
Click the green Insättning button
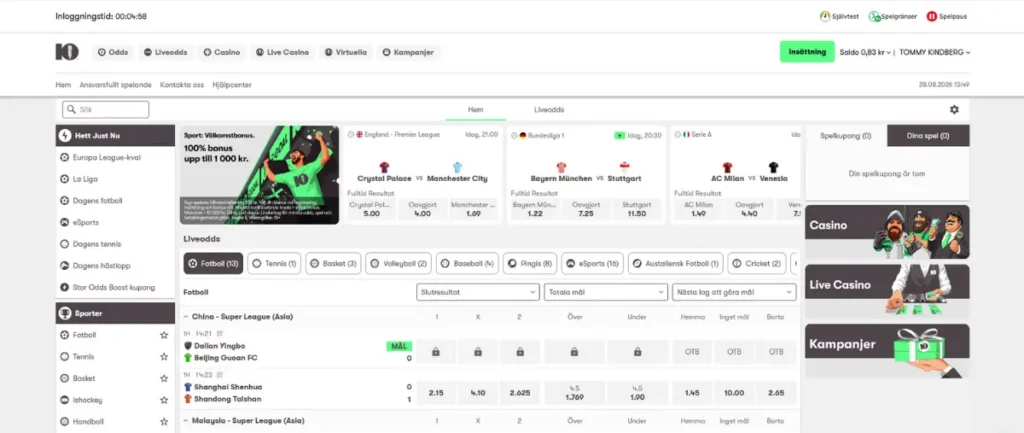(x=807, y=52)
